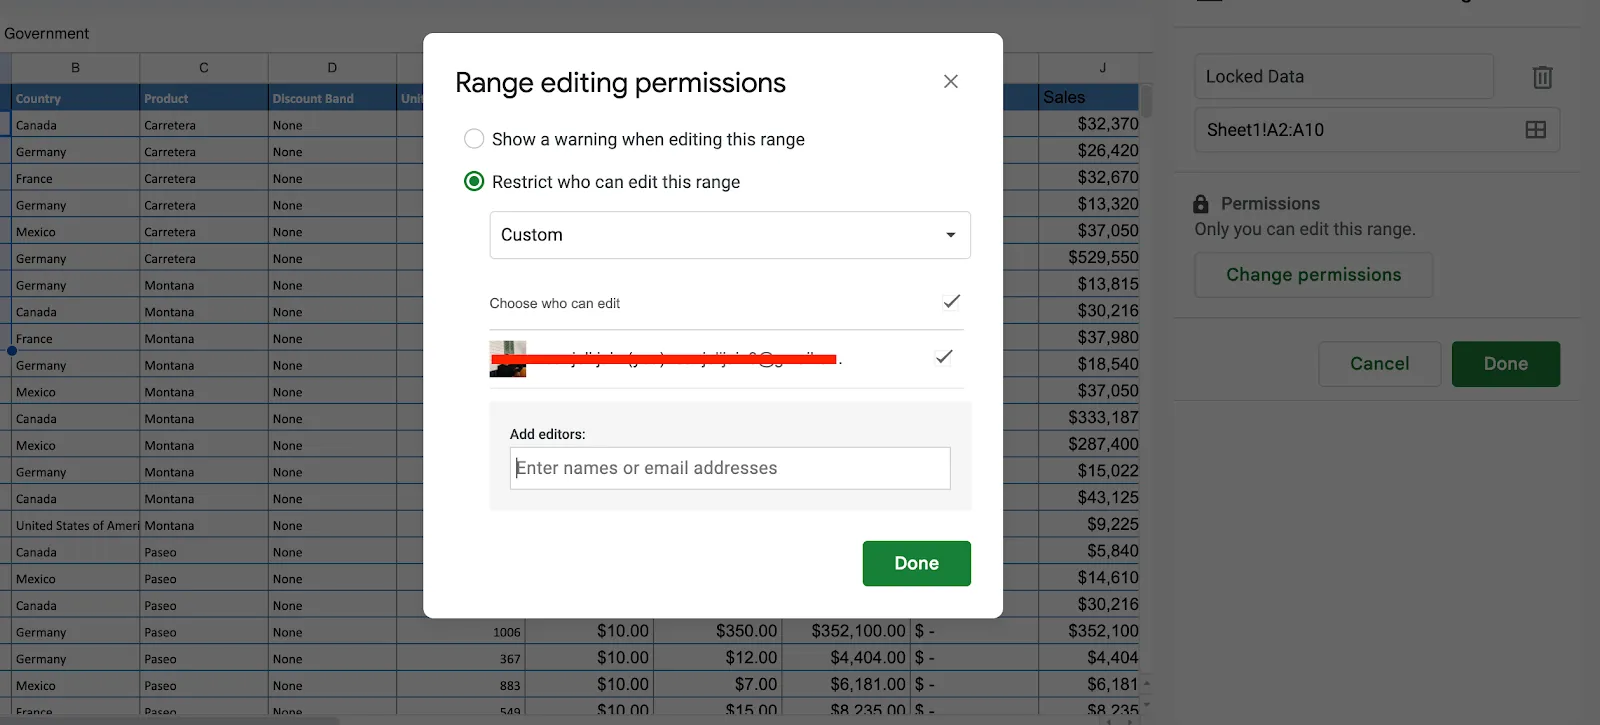Click the $7.00 cell
Viewport: 1600px width, 725px height.
point(717,684)
